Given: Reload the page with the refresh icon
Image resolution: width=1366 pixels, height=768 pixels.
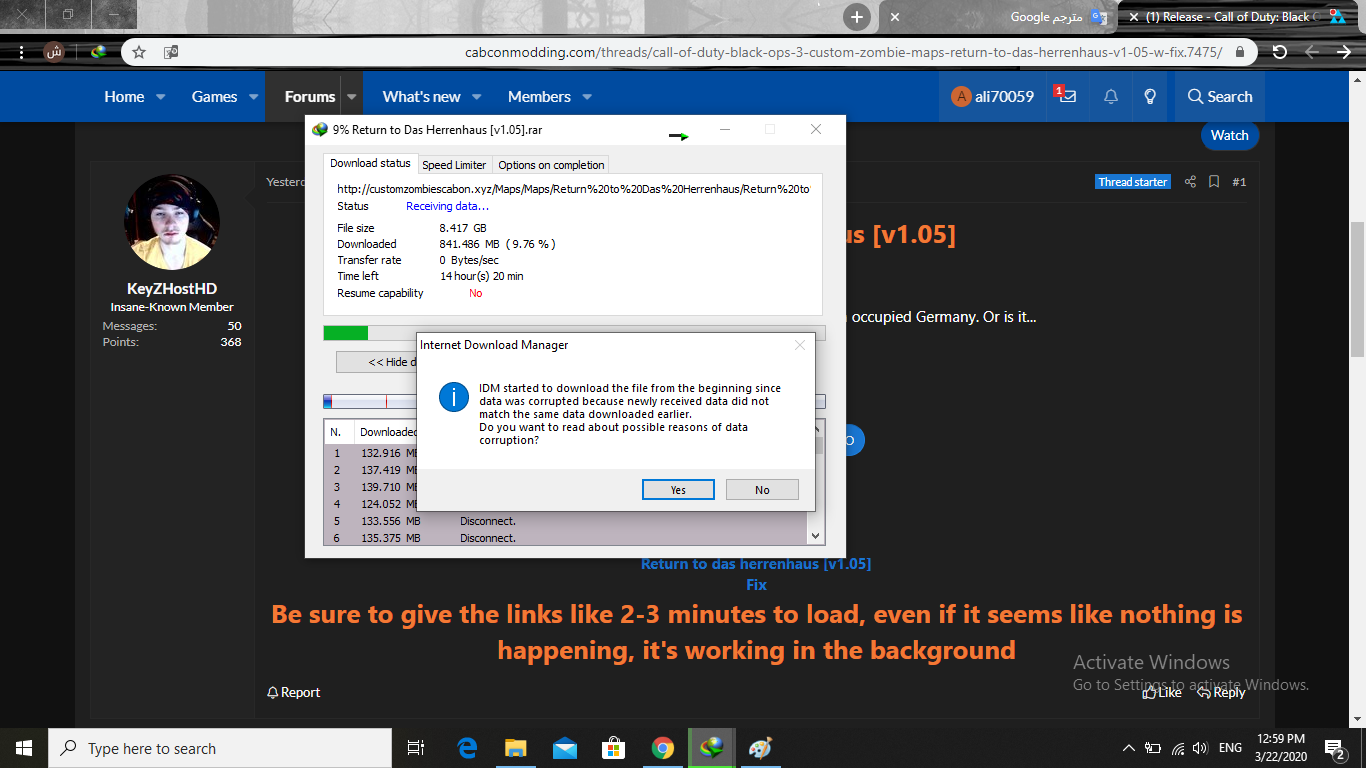Looking at the screenshot, I should pyautogui.click(x=1279, y=52).
